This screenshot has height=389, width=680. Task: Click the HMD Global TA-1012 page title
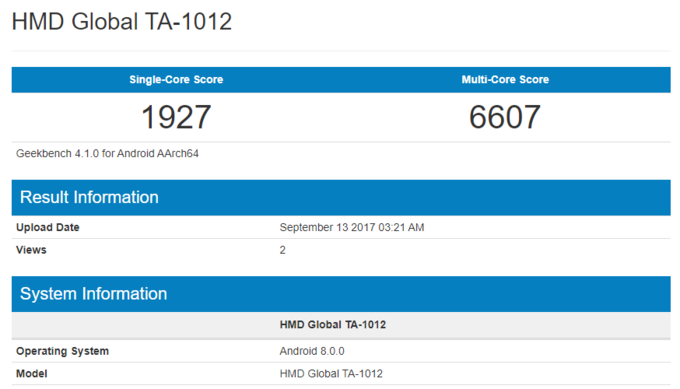[122, 22]
